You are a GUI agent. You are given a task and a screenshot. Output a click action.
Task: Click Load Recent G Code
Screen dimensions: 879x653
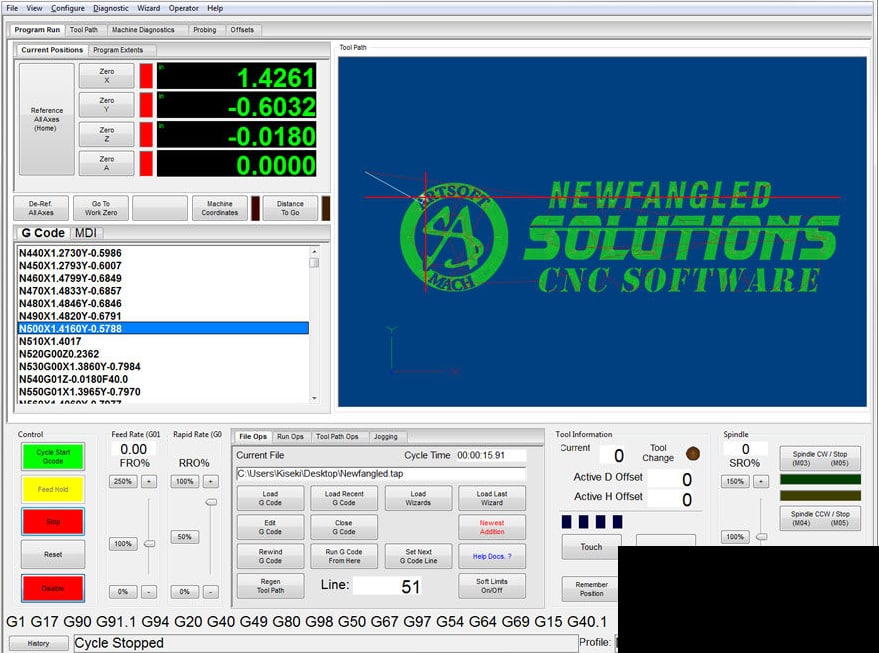tap(344, 498)
